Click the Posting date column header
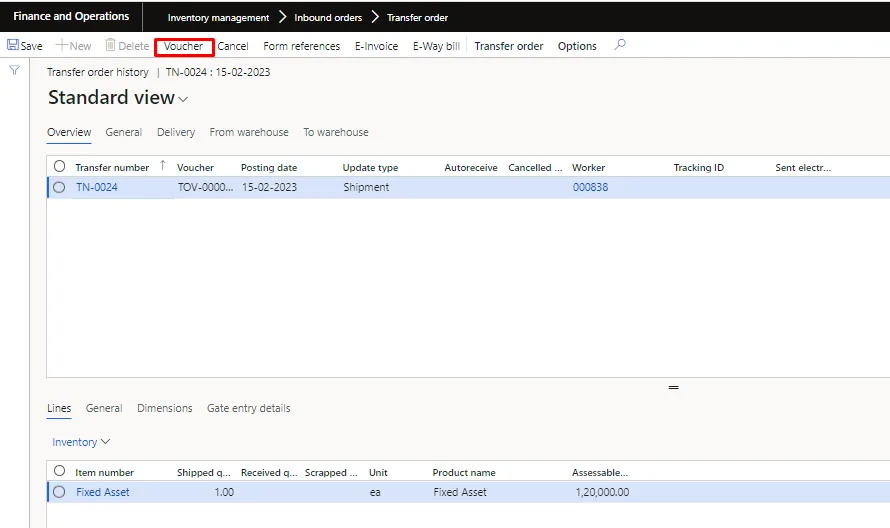This screenshot has height=528, width=890. (x=268, y=167)
